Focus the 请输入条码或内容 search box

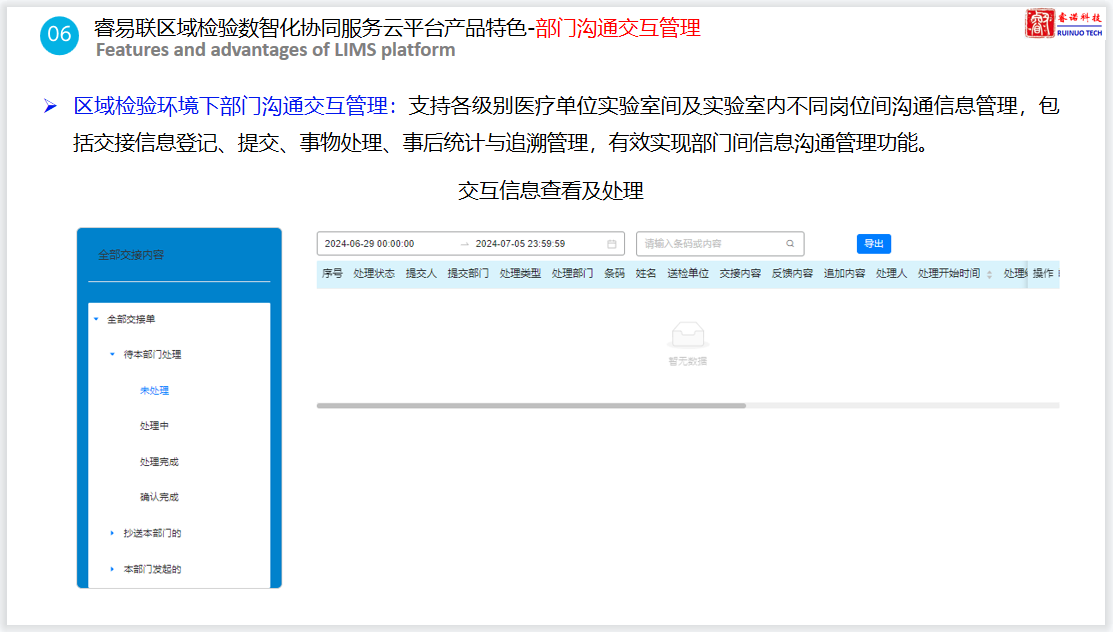click(x=710, y=244)
